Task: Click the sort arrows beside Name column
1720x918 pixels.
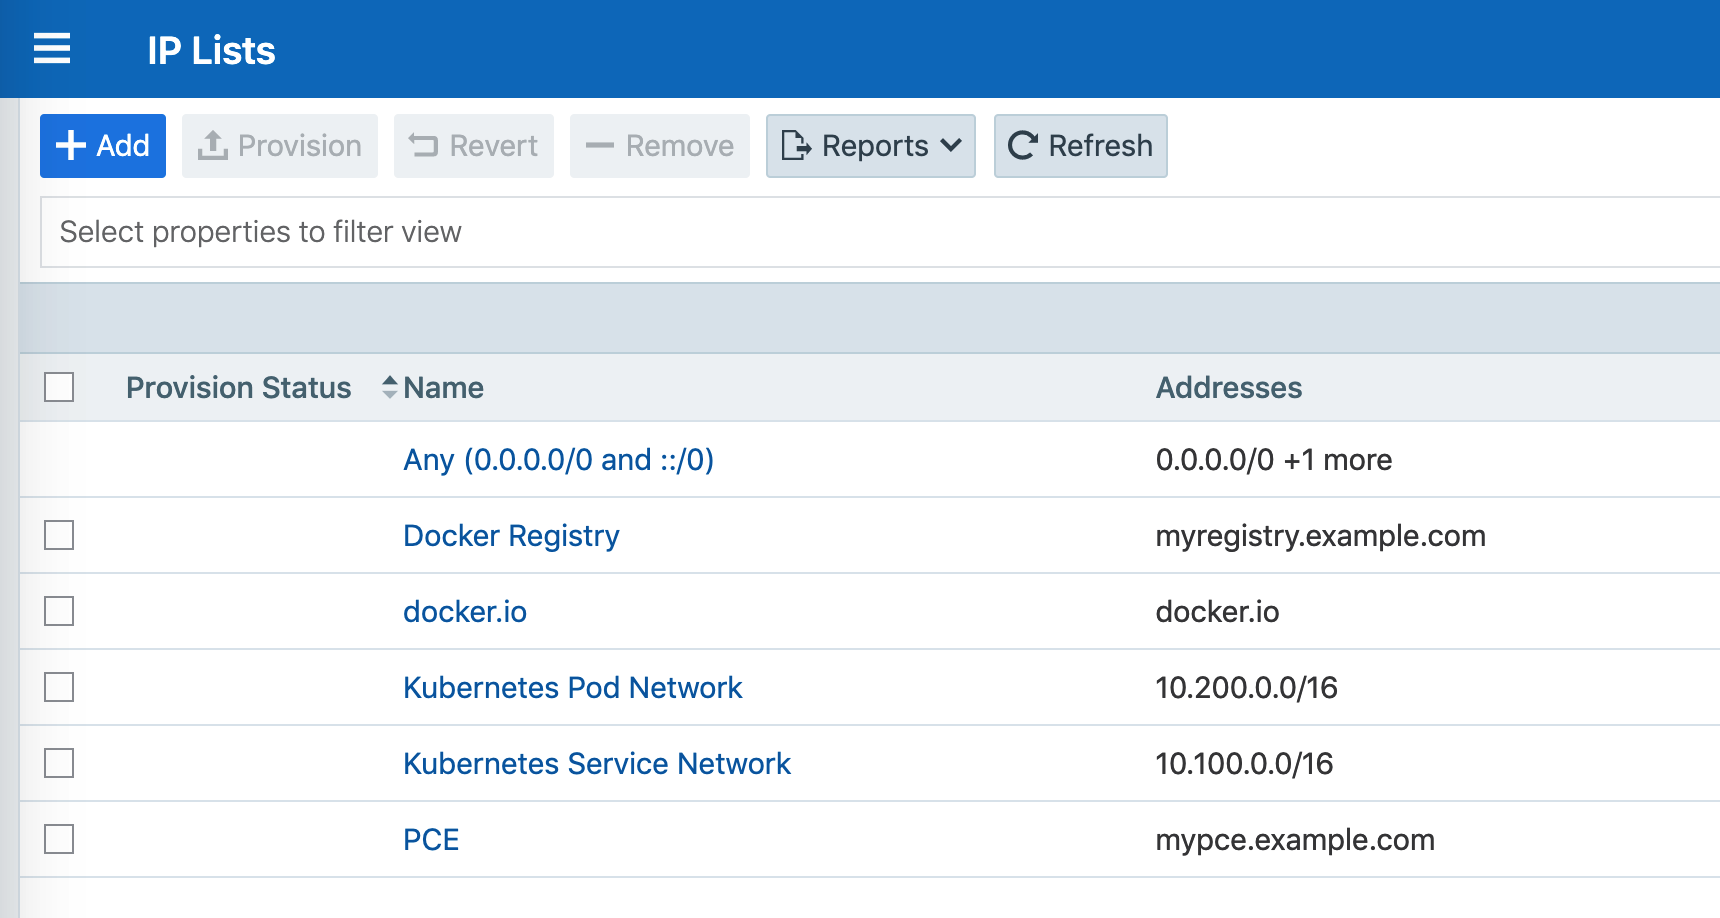Action: click(388, 387)
